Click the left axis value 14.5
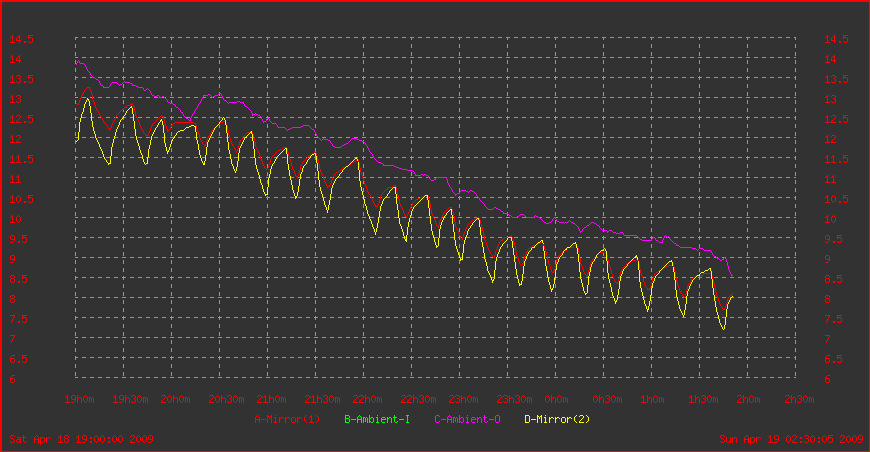This screenshot has height=452, width=870. pos(21,39)
